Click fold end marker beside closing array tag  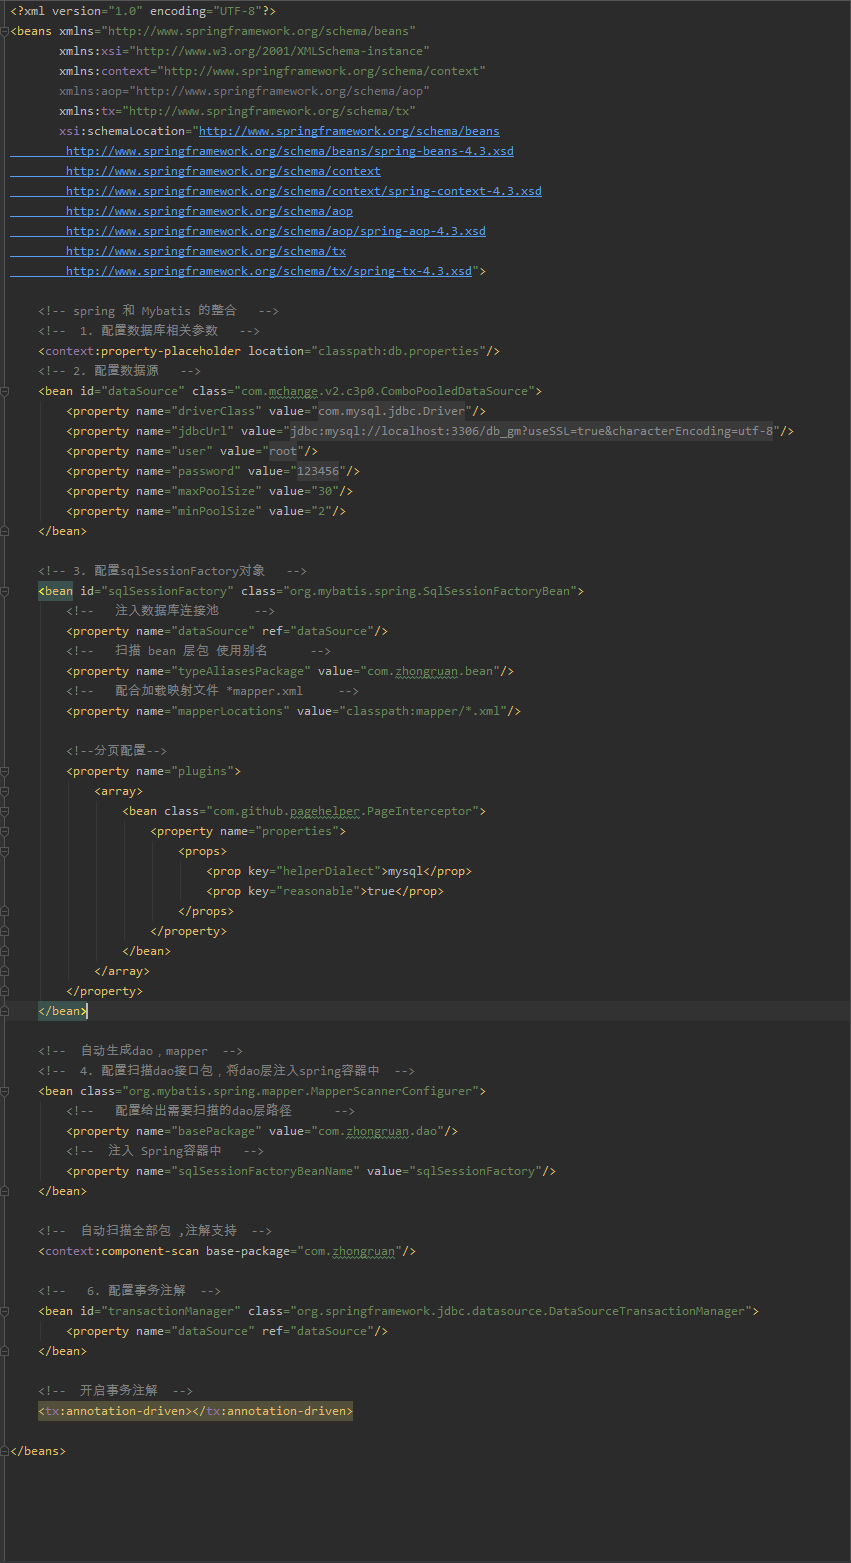click(4, 971)
